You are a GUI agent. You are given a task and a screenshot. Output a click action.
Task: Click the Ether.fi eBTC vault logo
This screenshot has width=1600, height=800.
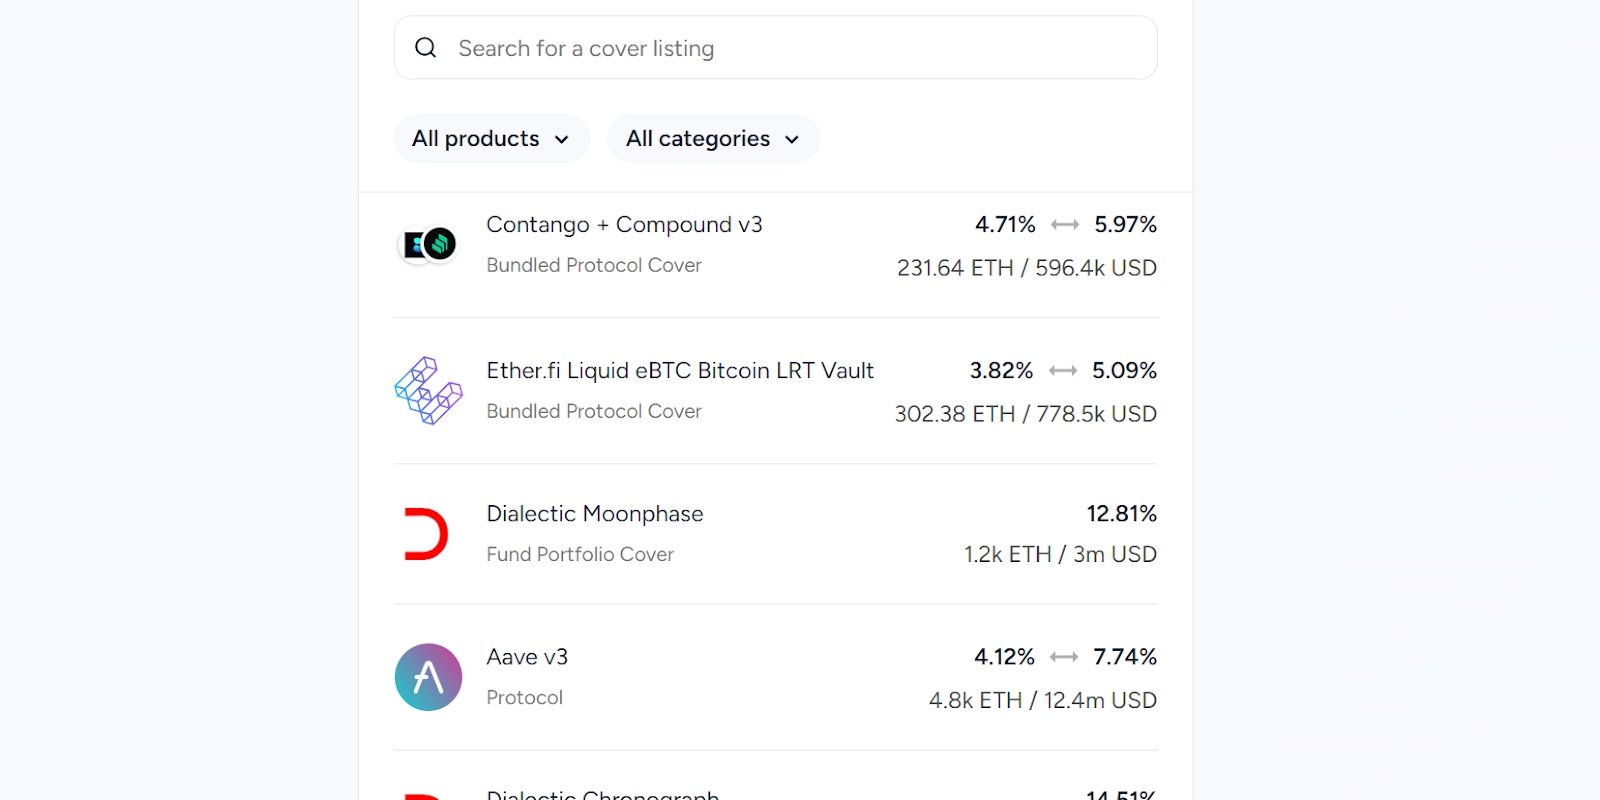[x=428, y=391]
